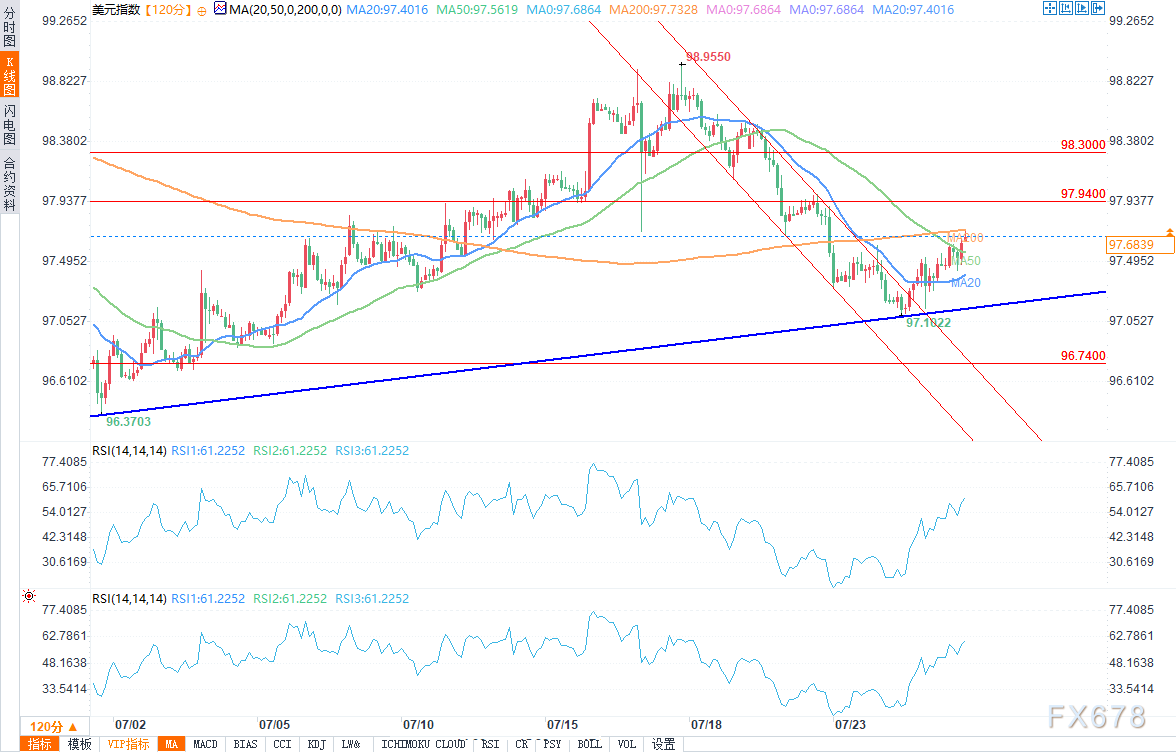
Task: Click the MA(20,50,0,200,0,0) parameters label
Action: (285, 10)
